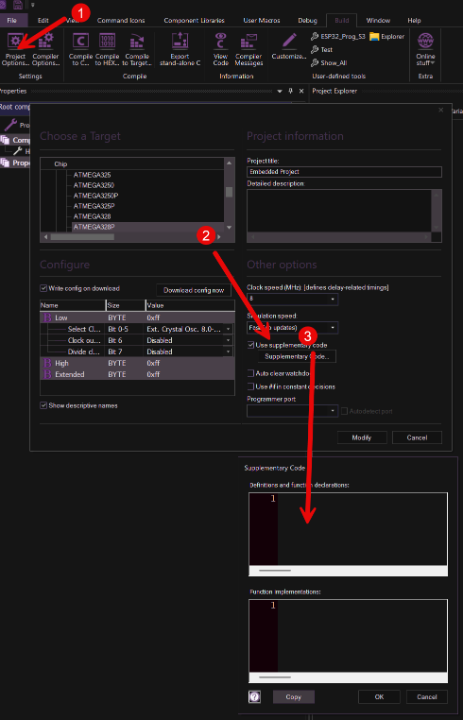The height and width of the screenshot is (720, 463).
Task: Click the Project title input field
Action: click(344, 172)
